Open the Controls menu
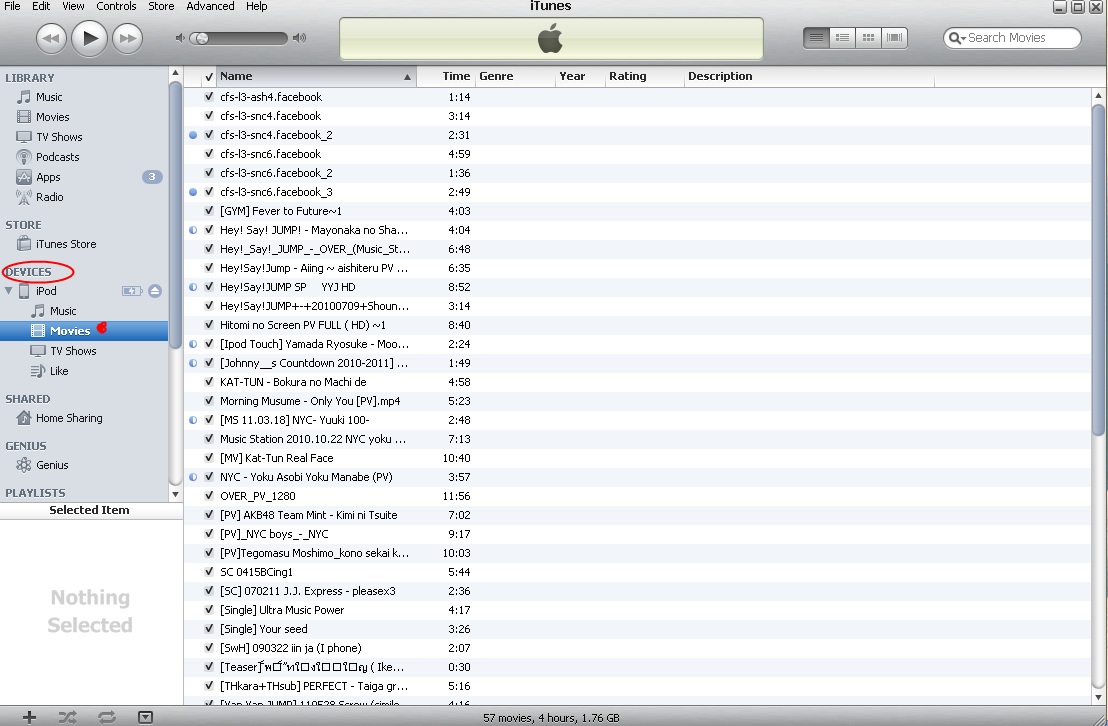This screenshot has width=1108, height=726. coord(116,6)
